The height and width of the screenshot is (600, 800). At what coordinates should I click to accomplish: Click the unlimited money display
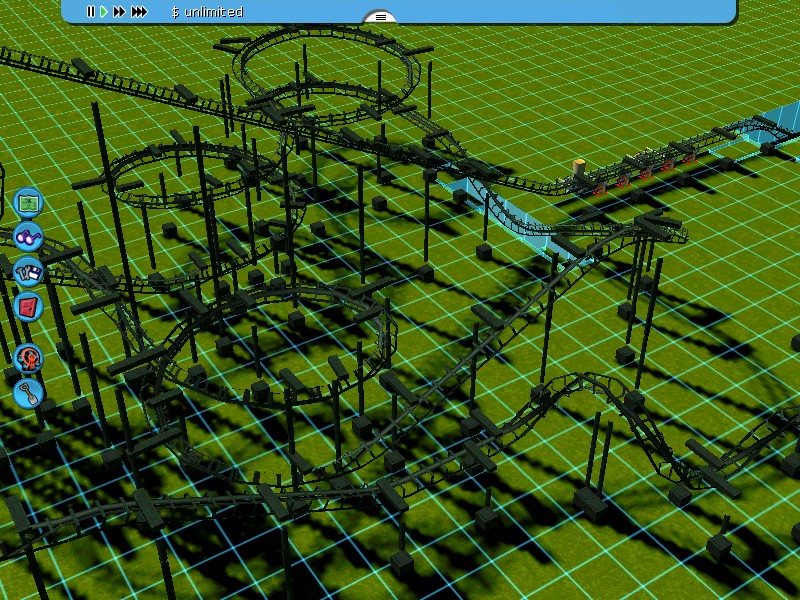(x=207, y=12)
